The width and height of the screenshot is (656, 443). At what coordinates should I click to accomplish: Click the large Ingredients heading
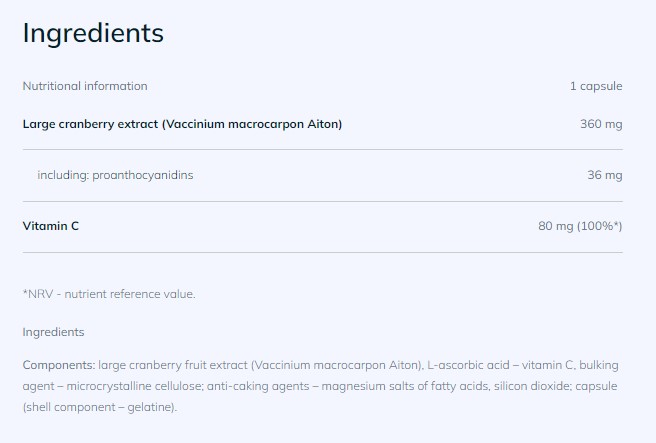pyautogui.click(x=93, y=33)
